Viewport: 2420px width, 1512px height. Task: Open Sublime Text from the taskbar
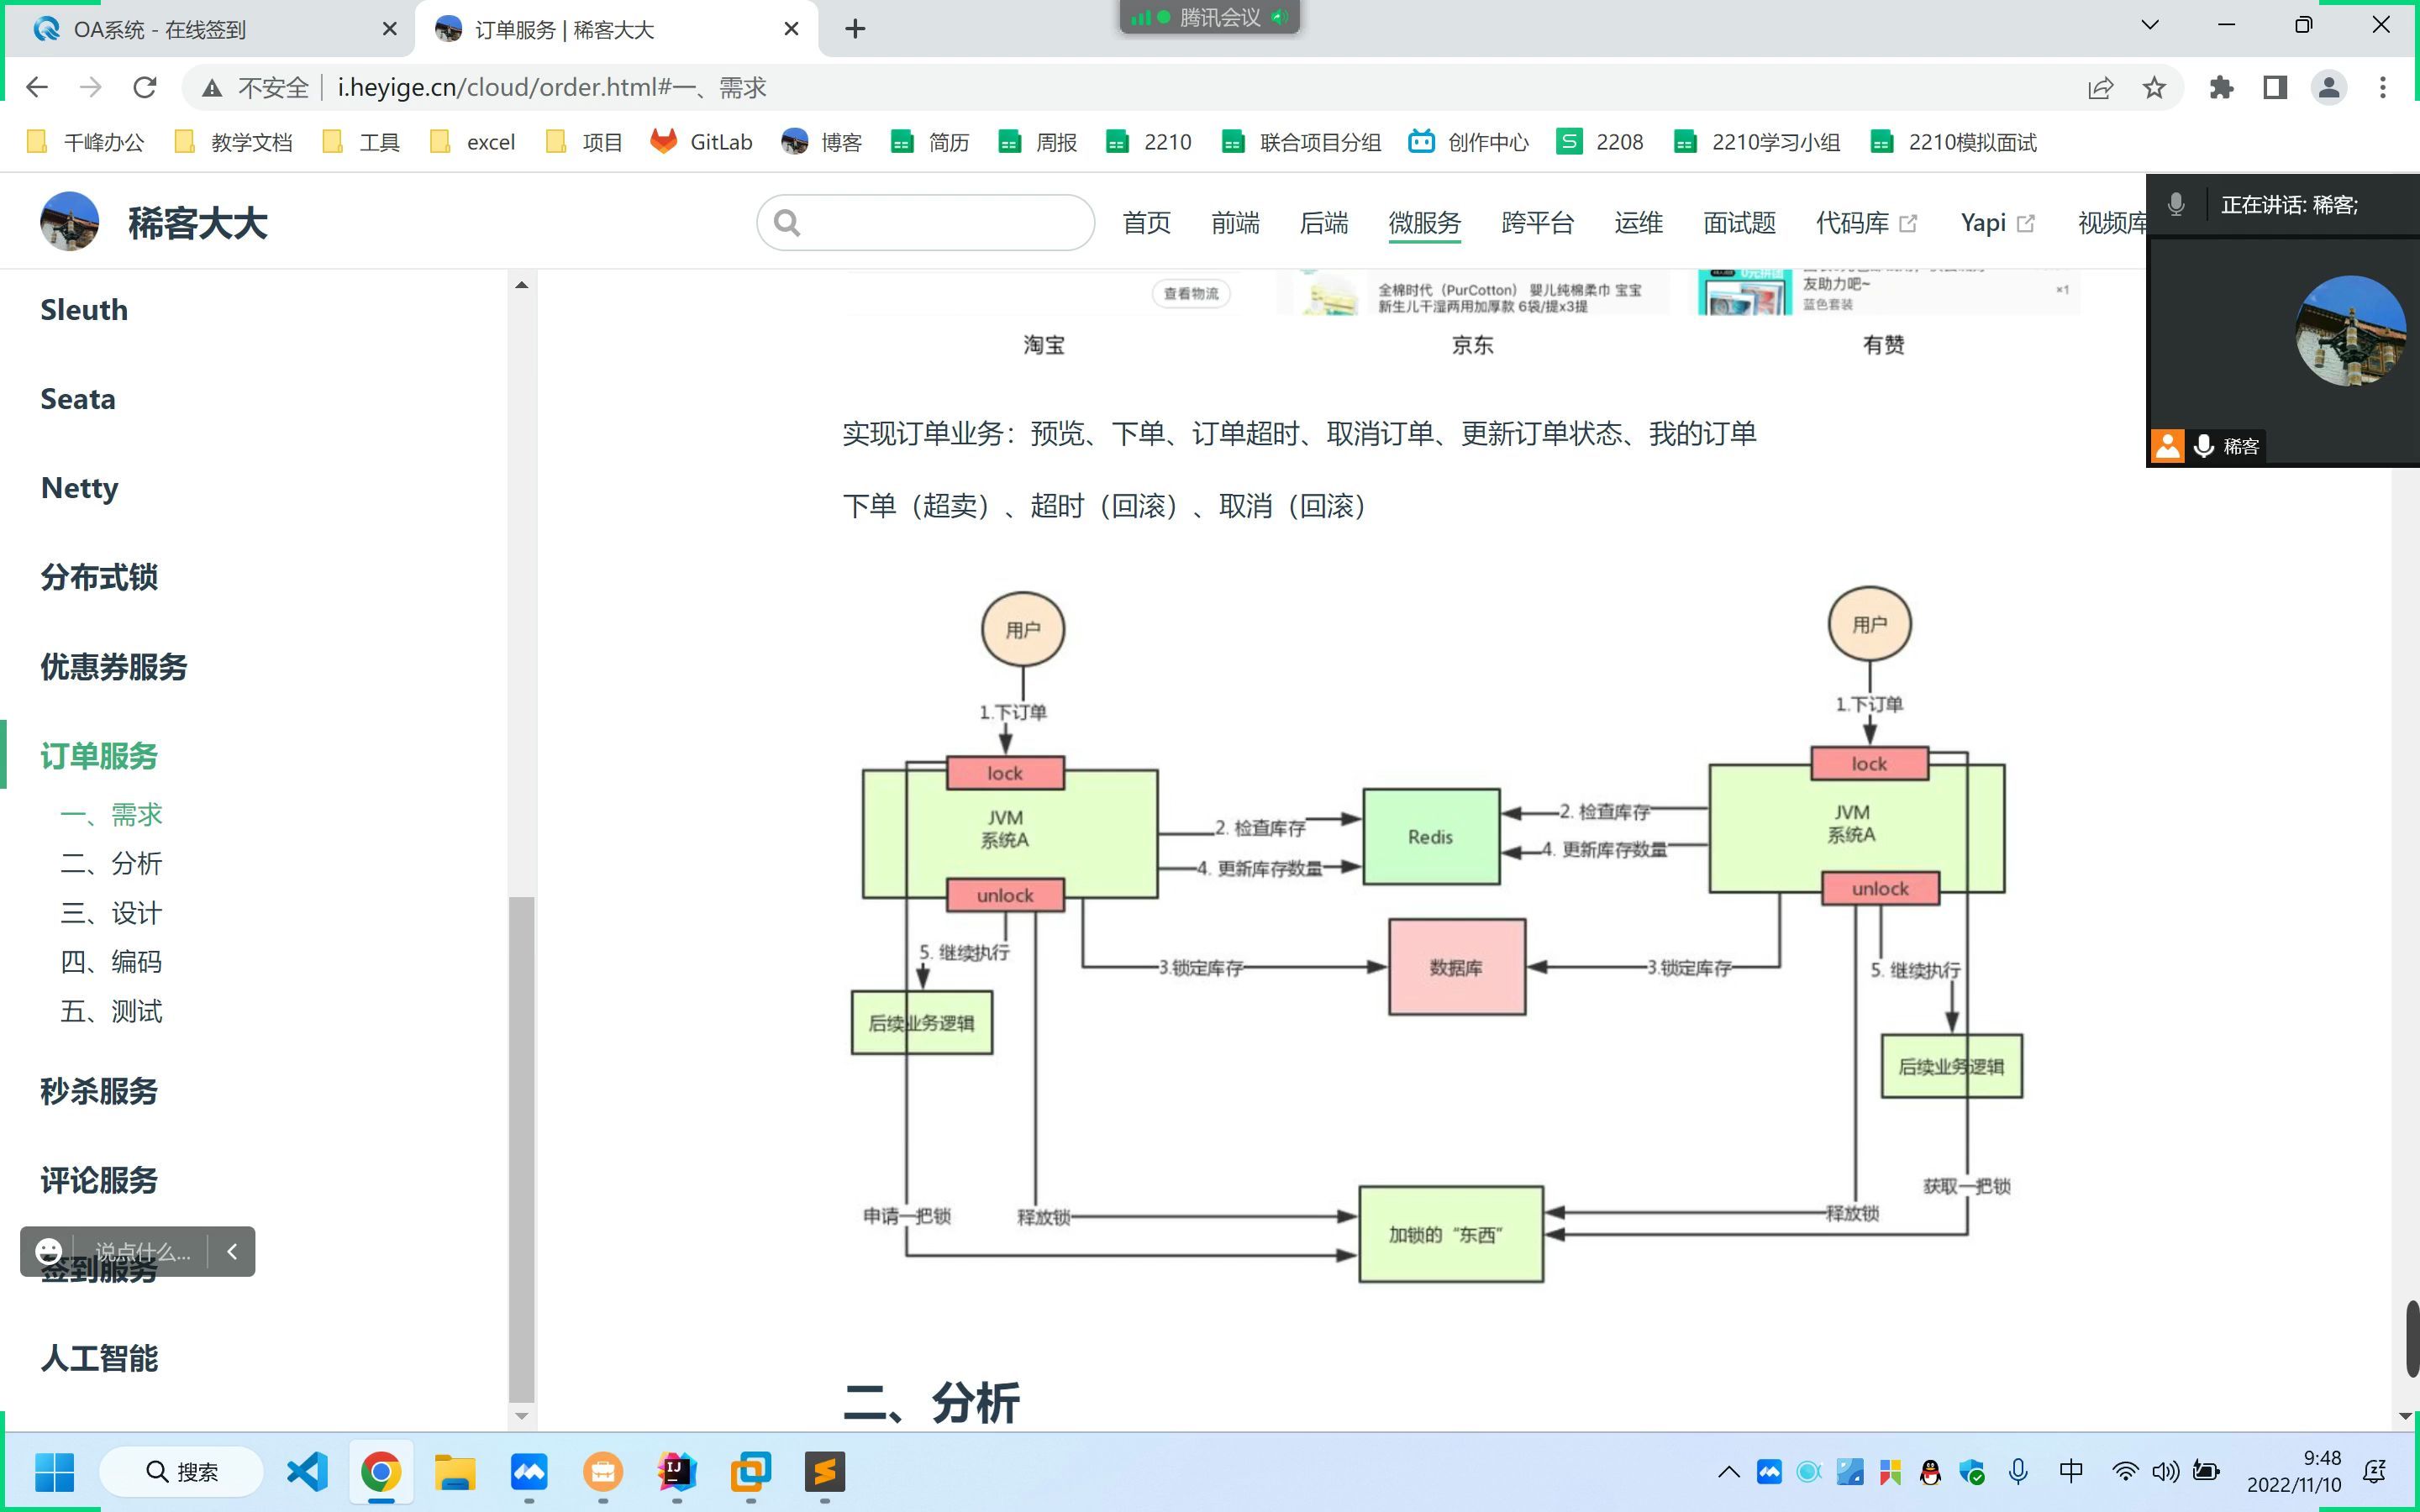tap(825, 1471)
